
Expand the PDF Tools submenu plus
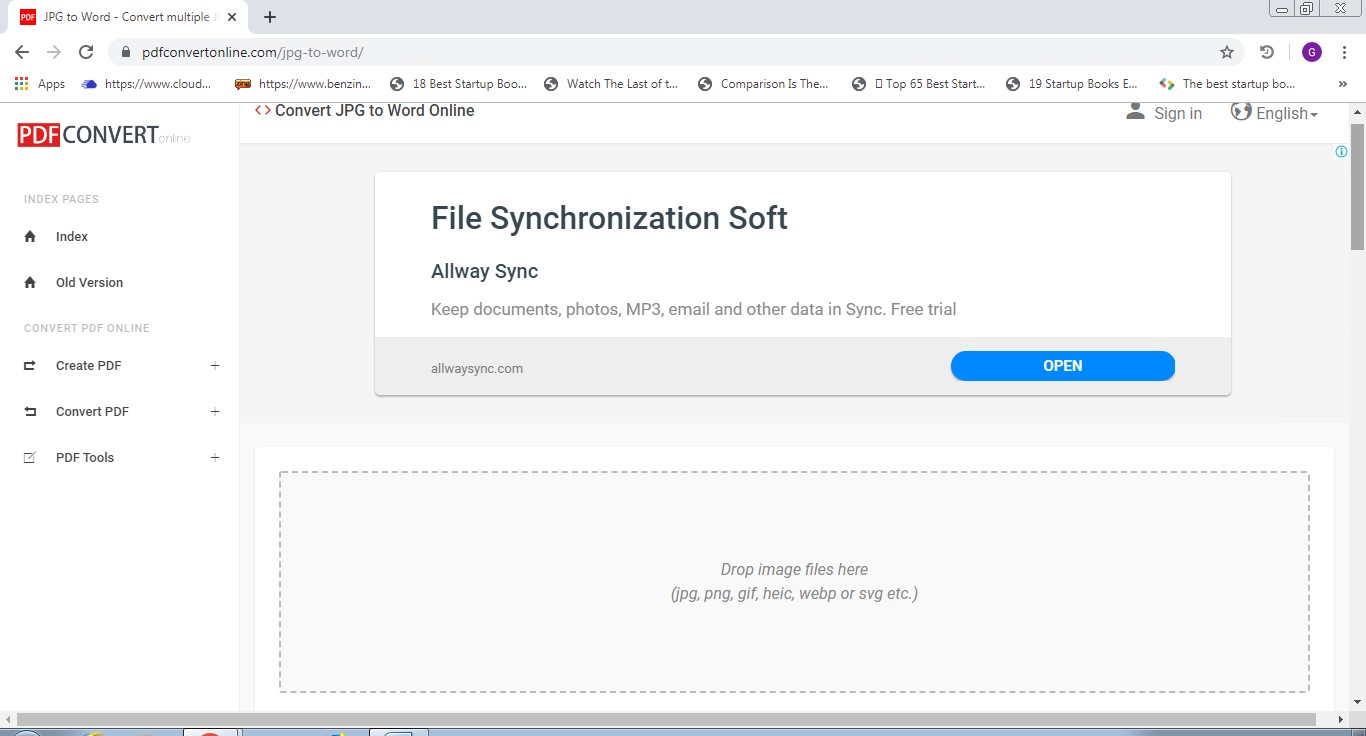(215, 458)
